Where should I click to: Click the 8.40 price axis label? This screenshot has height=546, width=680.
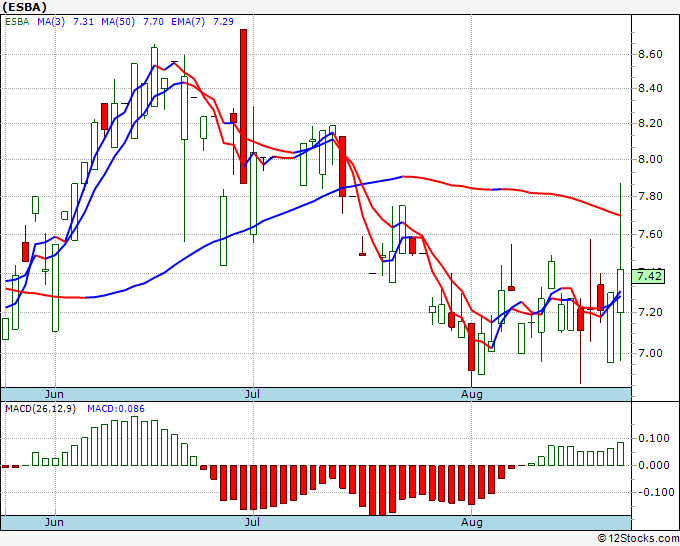651,88
